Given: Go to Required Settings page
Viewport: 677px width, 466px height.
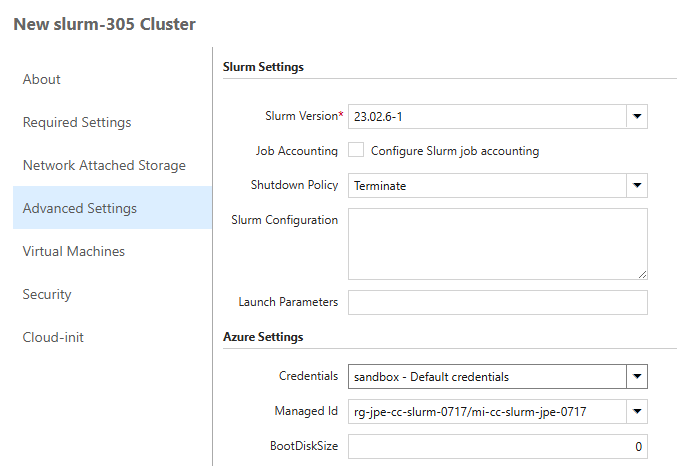Looking at the screenshot, I should [77, 122].
